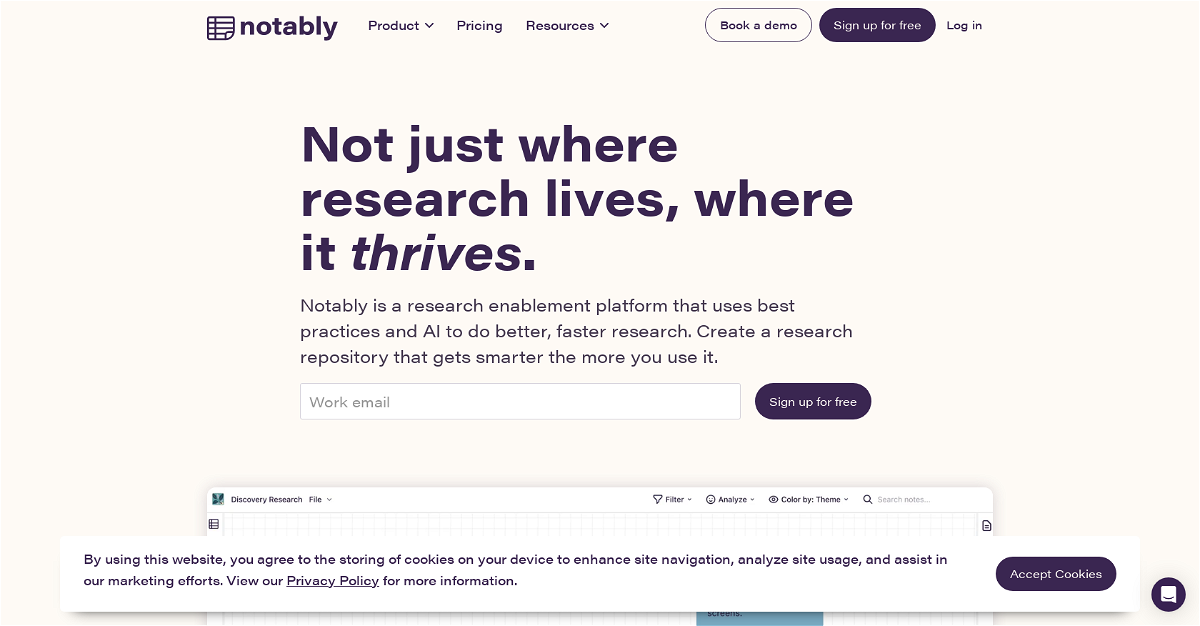
Task: Click the Filter funnel icon
Action: tap(657, 499)
